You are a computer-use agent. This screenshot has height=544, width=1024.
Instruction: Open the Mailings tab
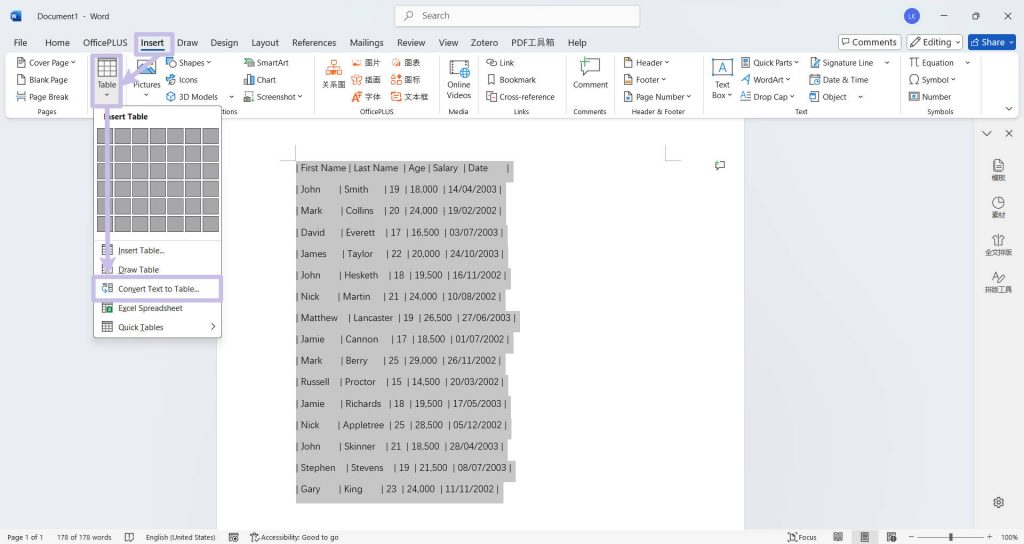coord(366,42)
